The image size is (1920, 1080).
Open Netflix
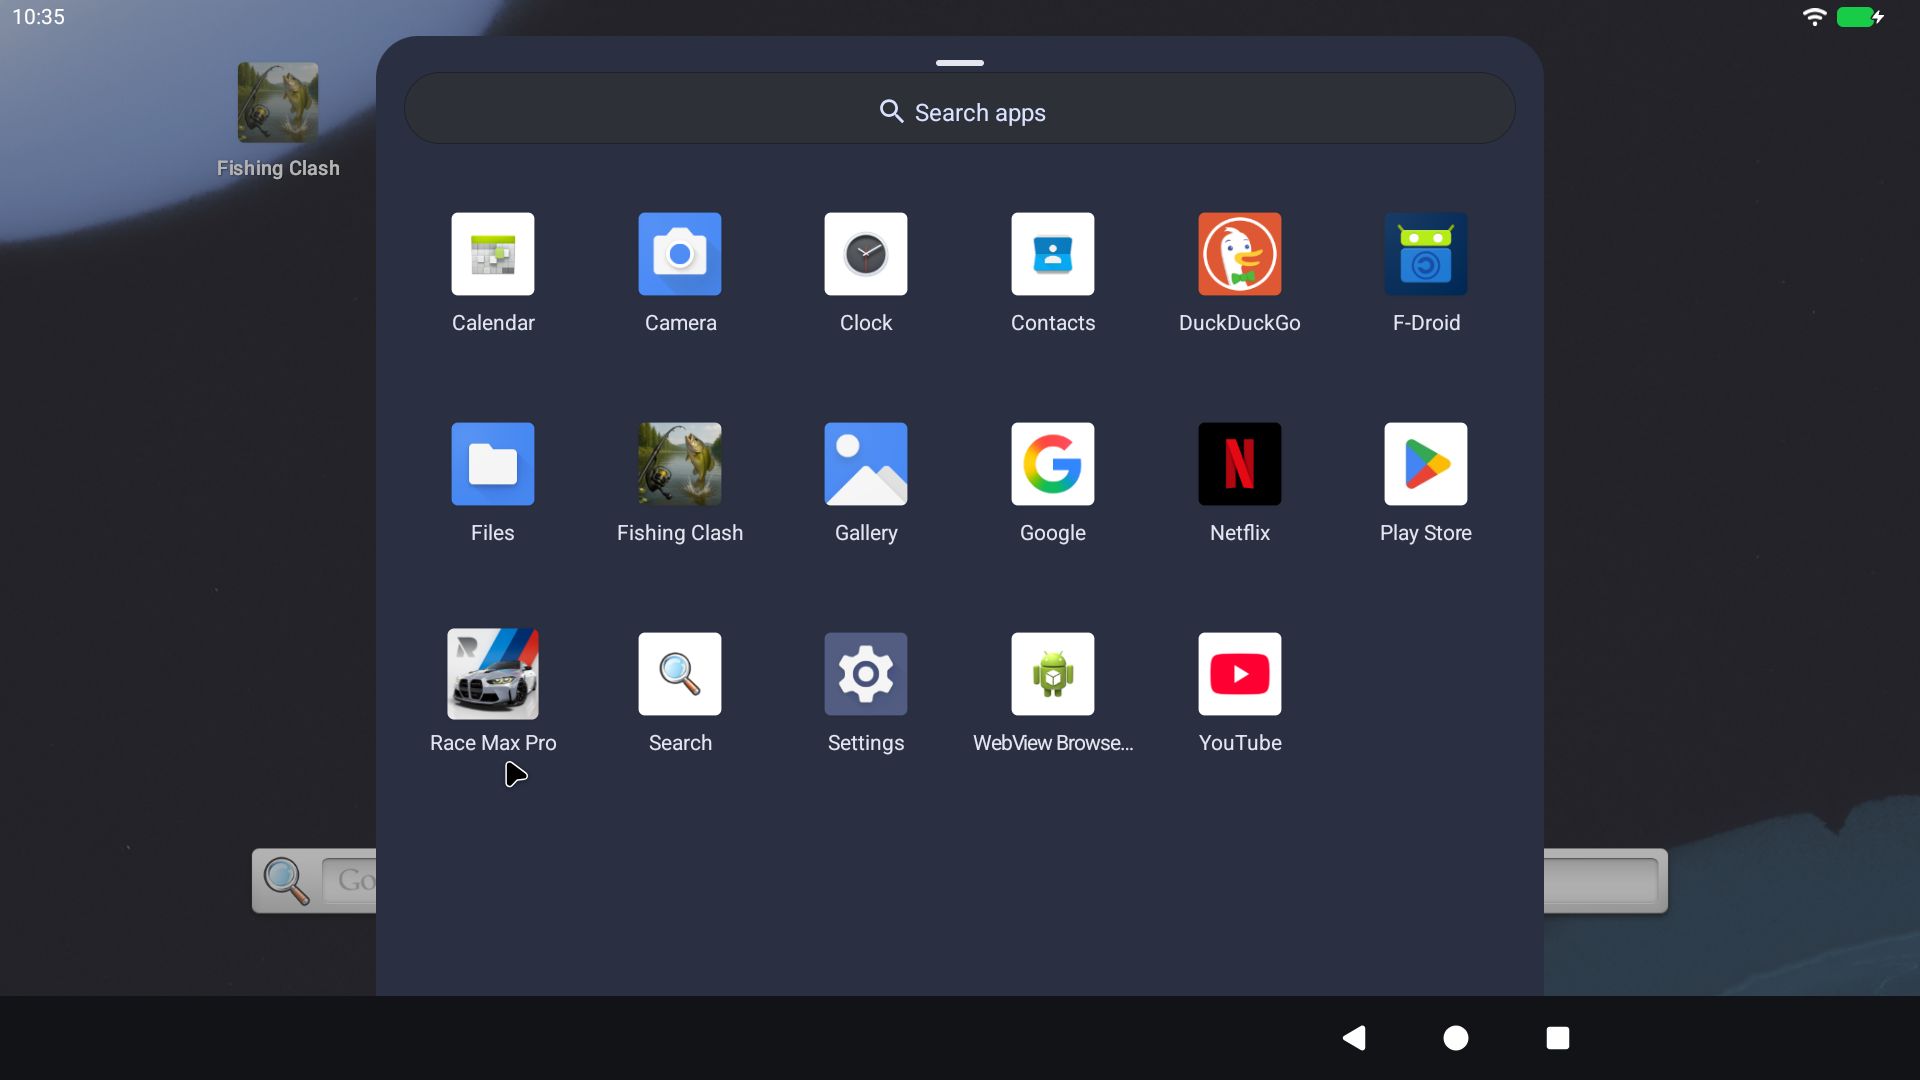tap(1240, 464)
